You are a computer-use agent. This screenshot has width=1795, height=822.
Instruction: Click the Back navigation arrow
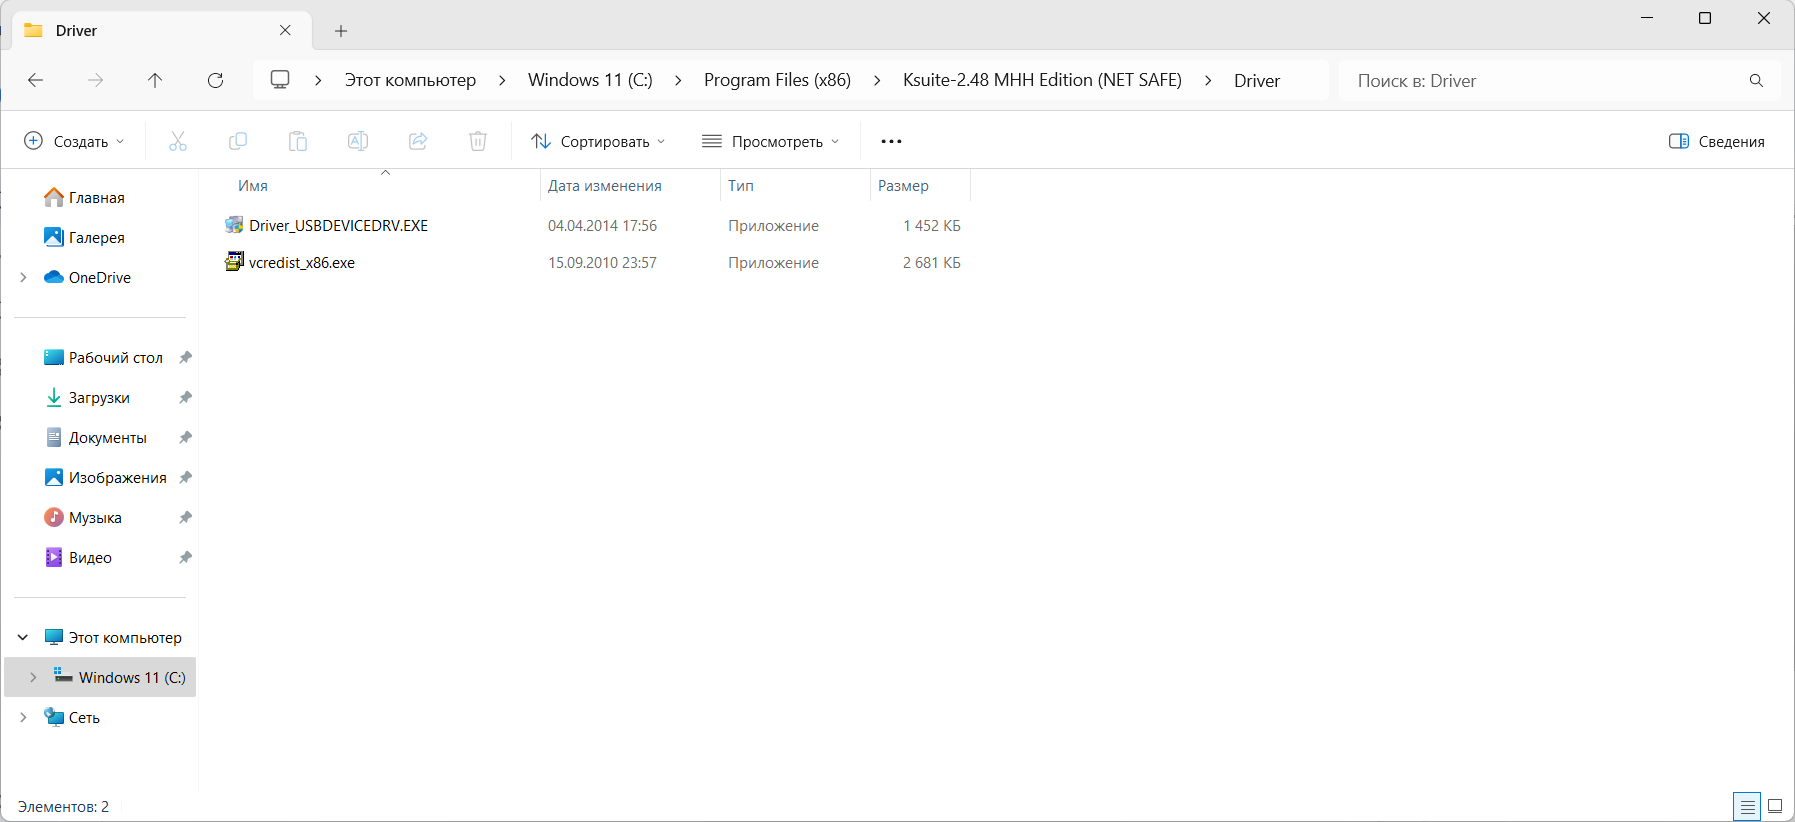[36, 80]
